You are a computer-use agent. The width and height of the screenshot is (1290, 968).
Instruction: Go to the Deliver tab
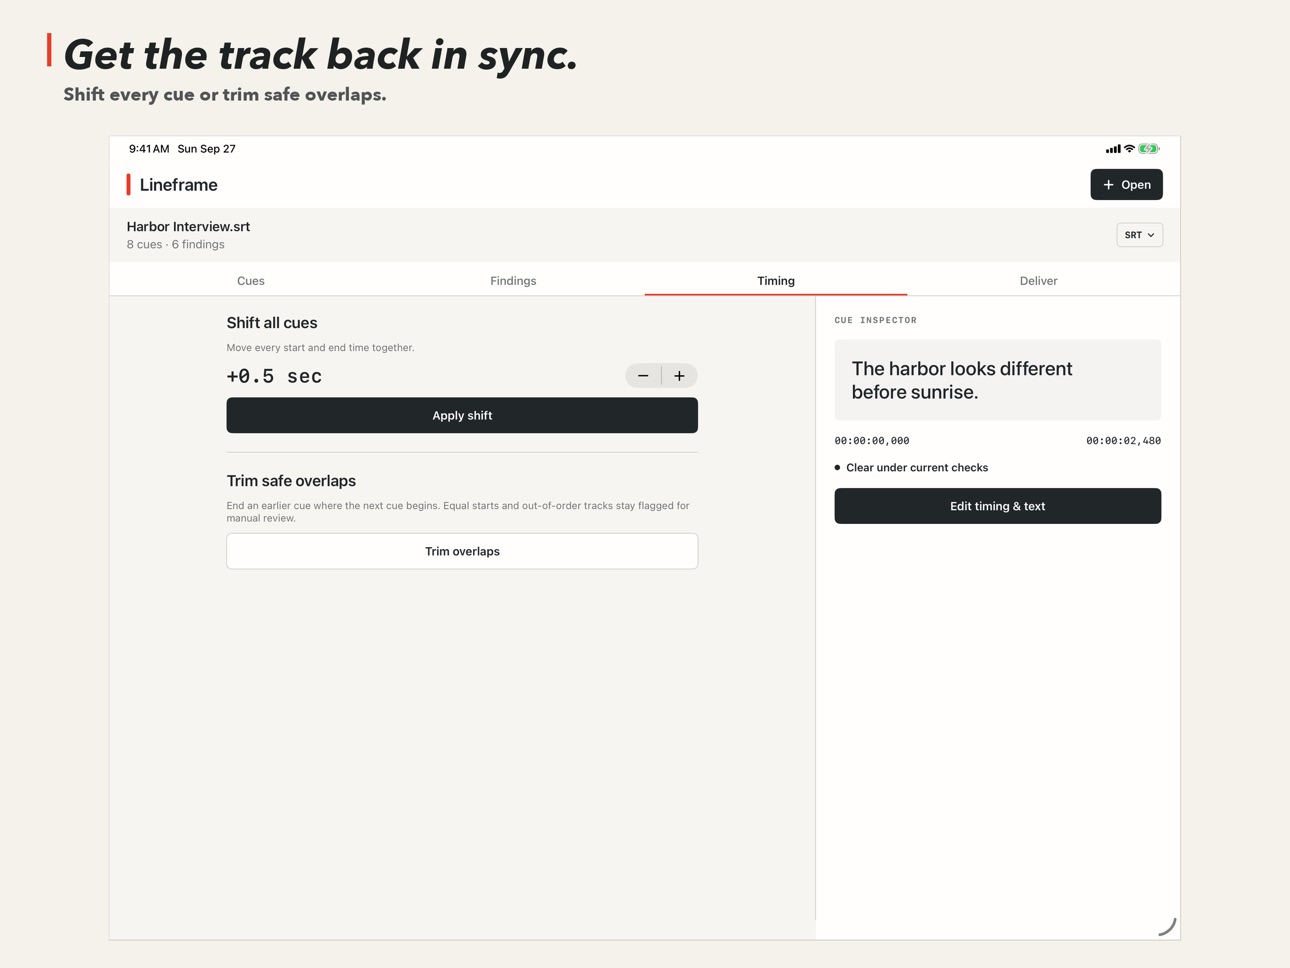coord(1038,281)
